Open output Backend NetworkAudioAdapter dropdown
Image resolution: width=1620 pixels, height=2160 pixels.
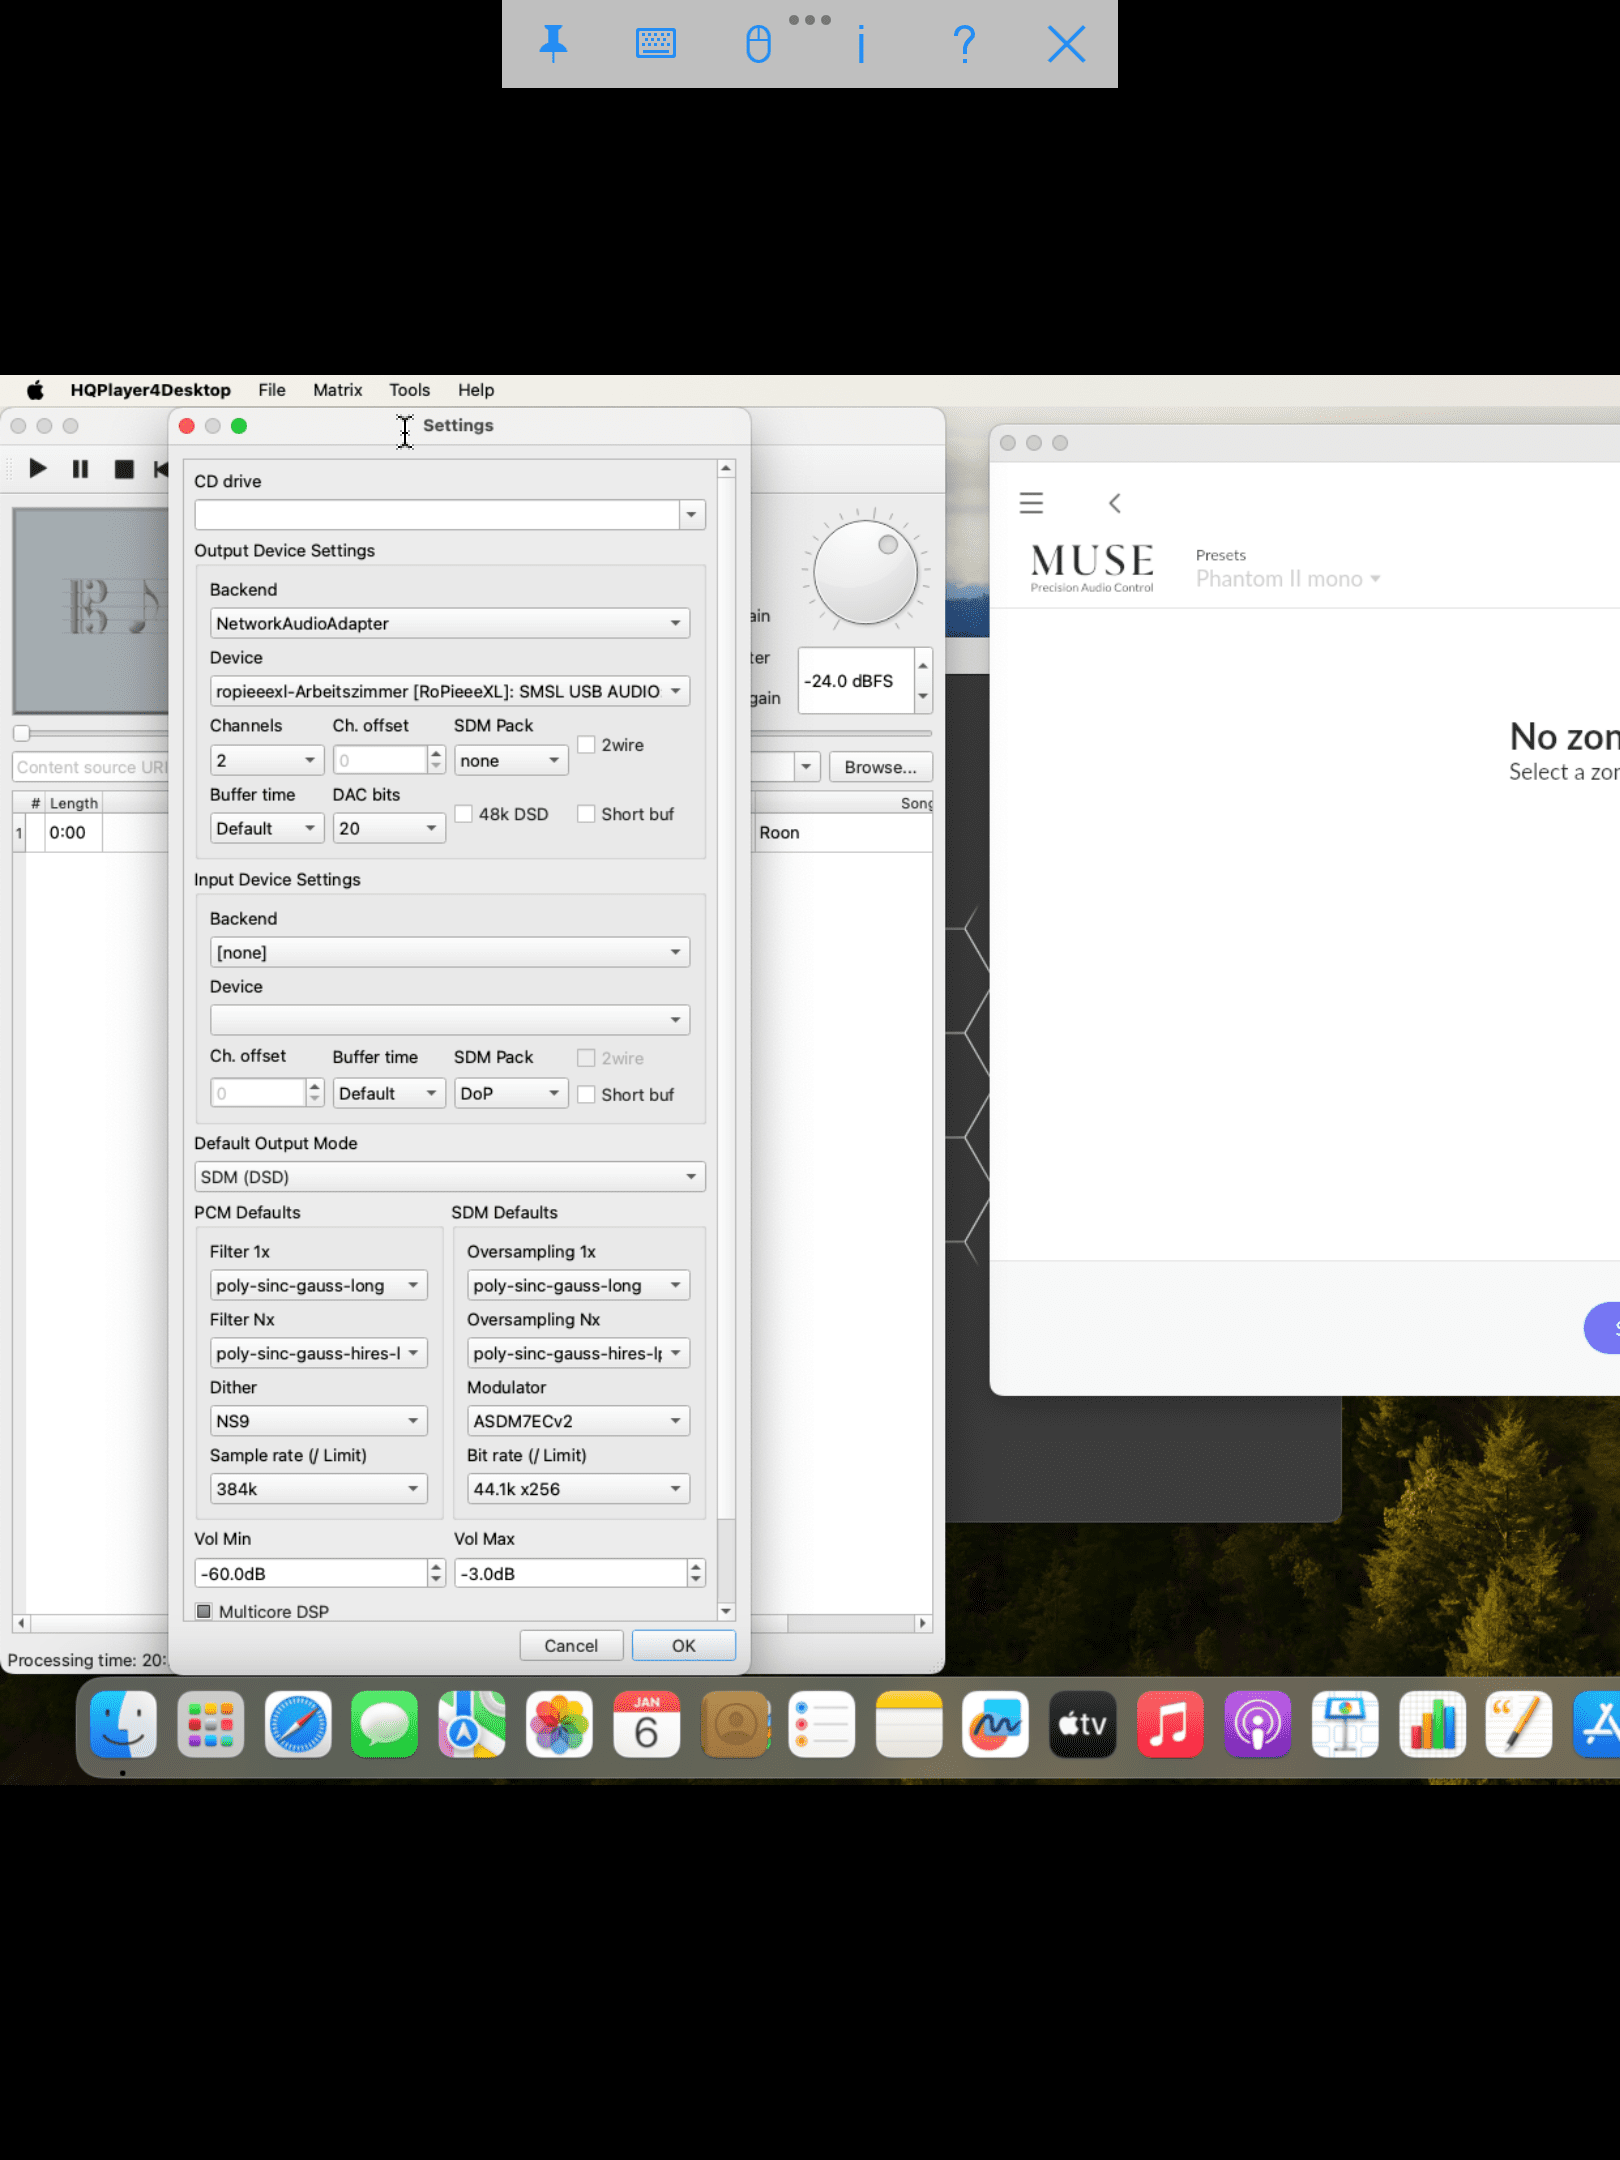pos(450,623)
